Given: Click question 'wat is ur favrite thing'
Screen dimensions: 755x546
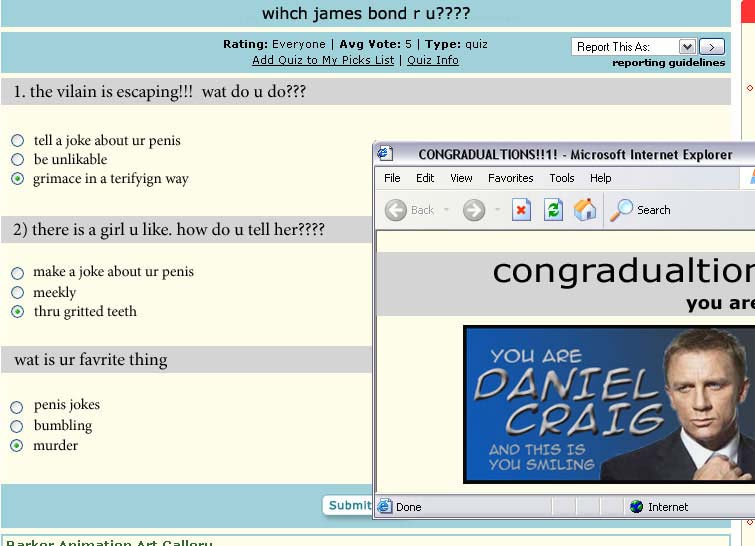Looking at the screenshot, I should coord(91,360).
